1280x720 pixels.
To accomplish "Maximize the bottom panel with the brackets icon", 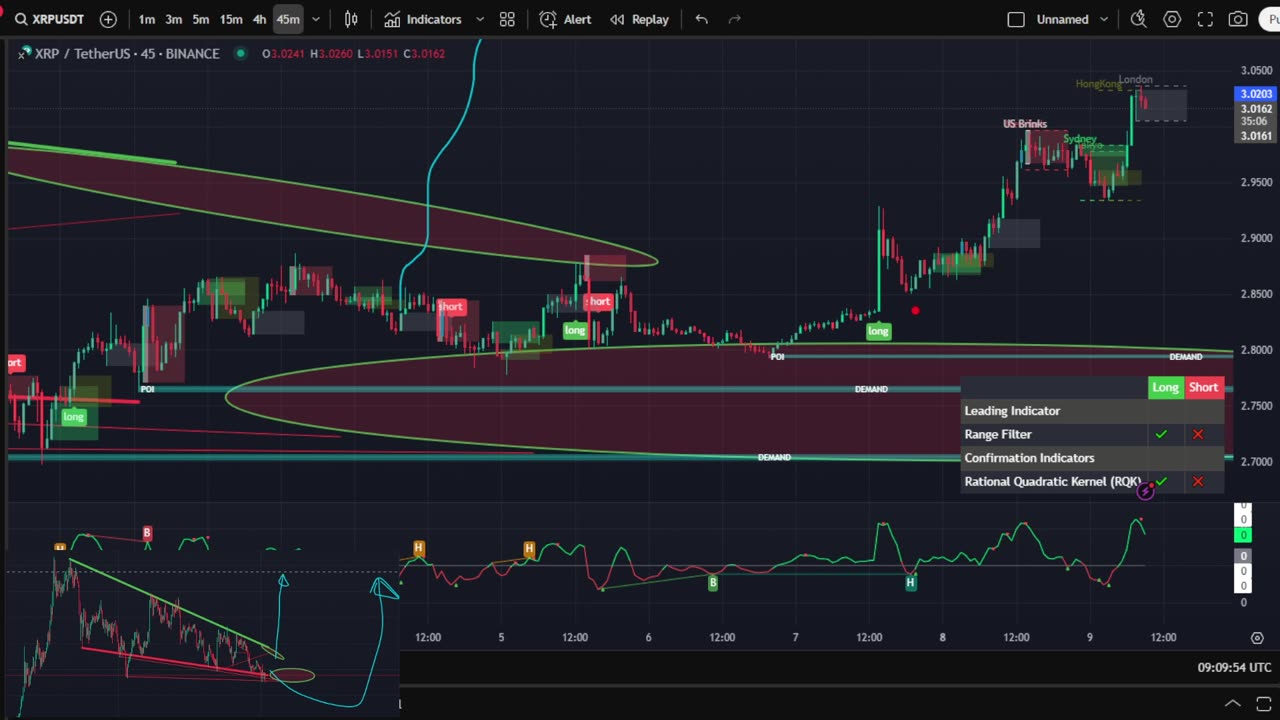I will click(1263, 704).
